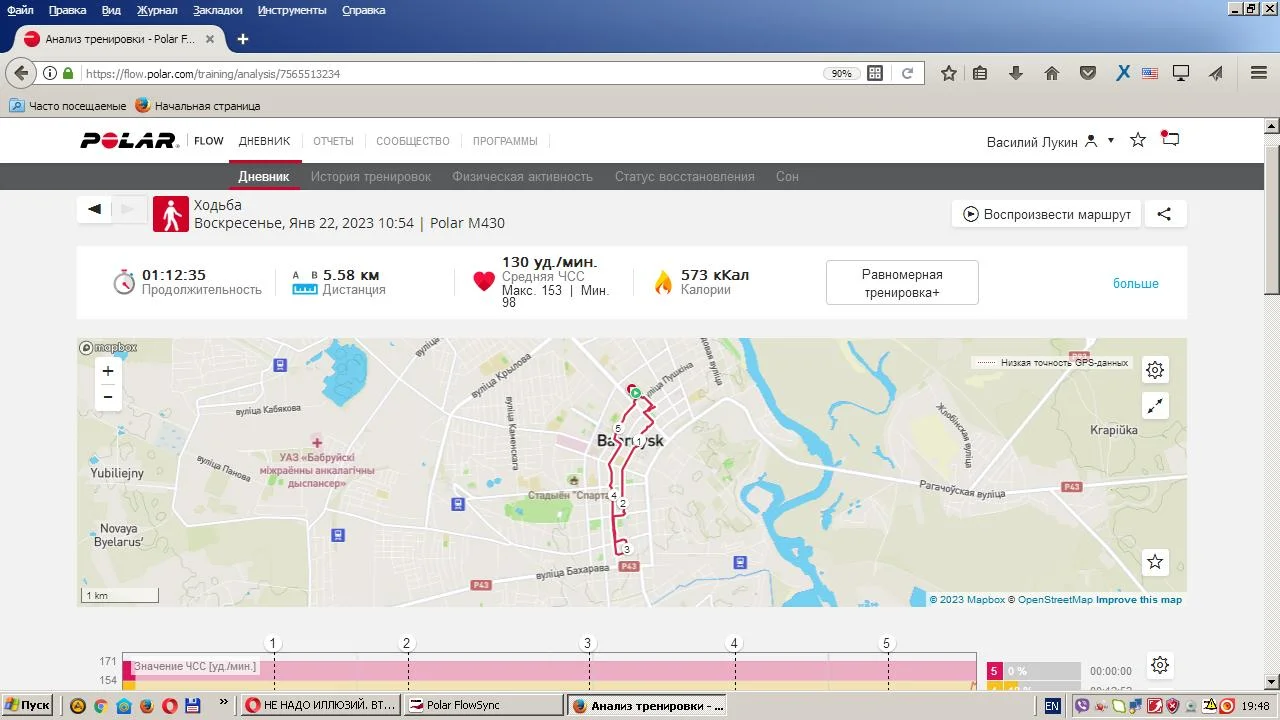Expand details with the больше link
Viewport: 1280px width, 720px height.
(1135, 284)
